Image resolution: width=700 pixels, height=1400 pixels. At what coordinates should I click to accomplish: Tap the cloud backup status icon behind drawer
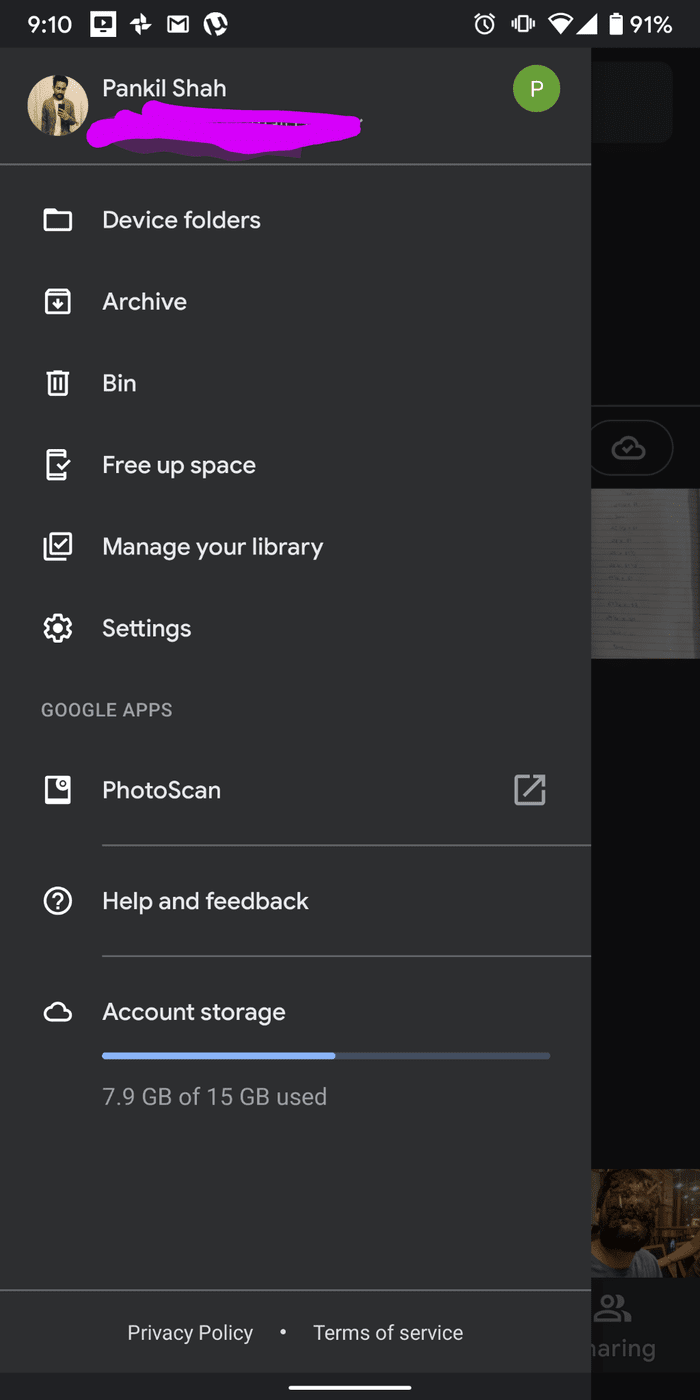[628, 448]
